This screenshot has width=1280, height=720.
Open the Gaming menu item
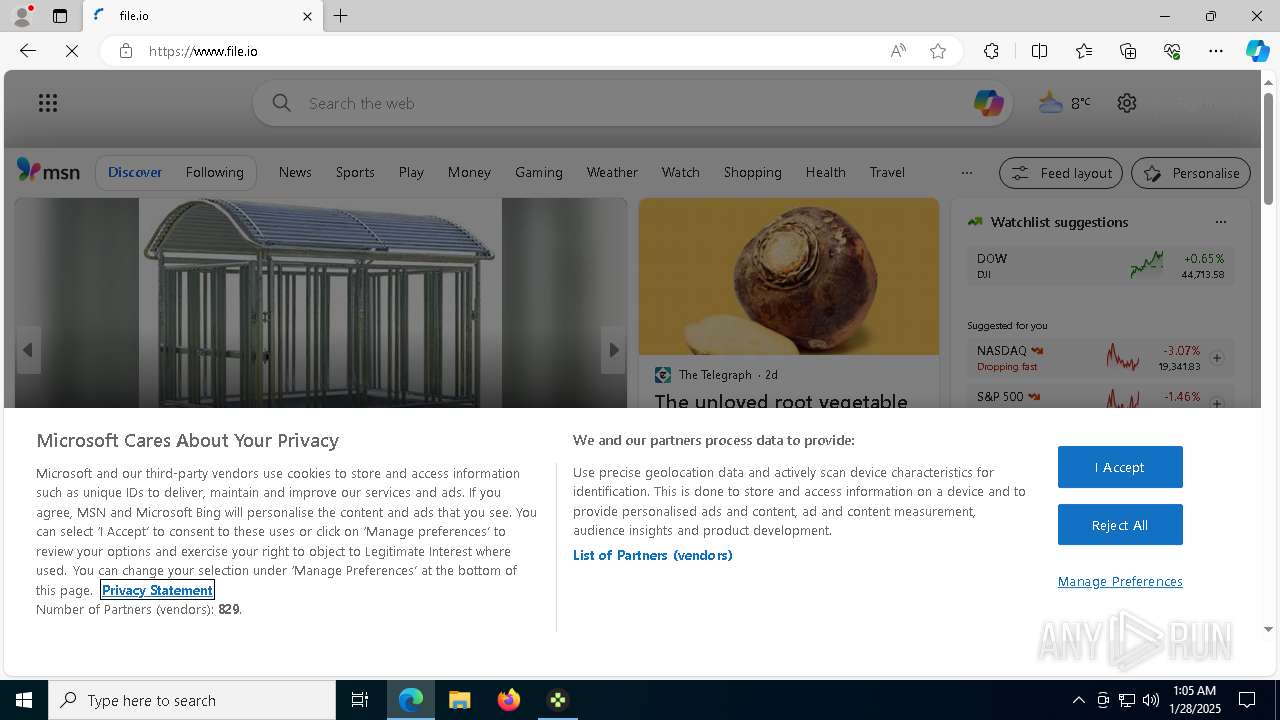tap(539, 172)
